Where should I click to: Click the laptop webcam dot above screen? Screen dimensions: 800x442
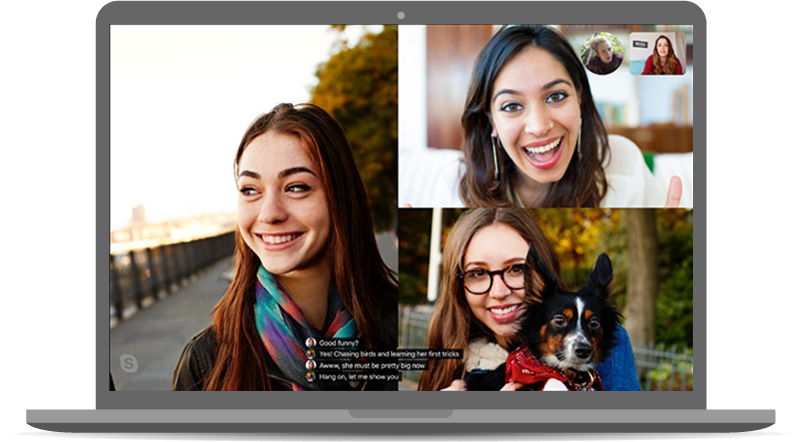[400, 15]
